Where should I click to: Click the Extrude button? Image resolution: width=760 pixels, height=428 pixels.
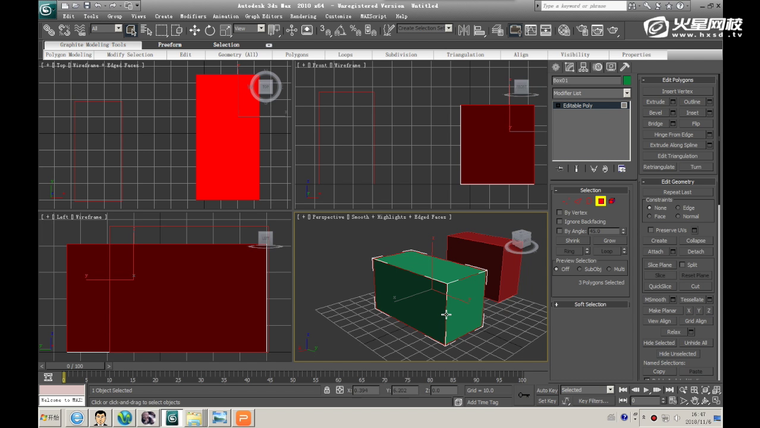click(x=655, y=102)
